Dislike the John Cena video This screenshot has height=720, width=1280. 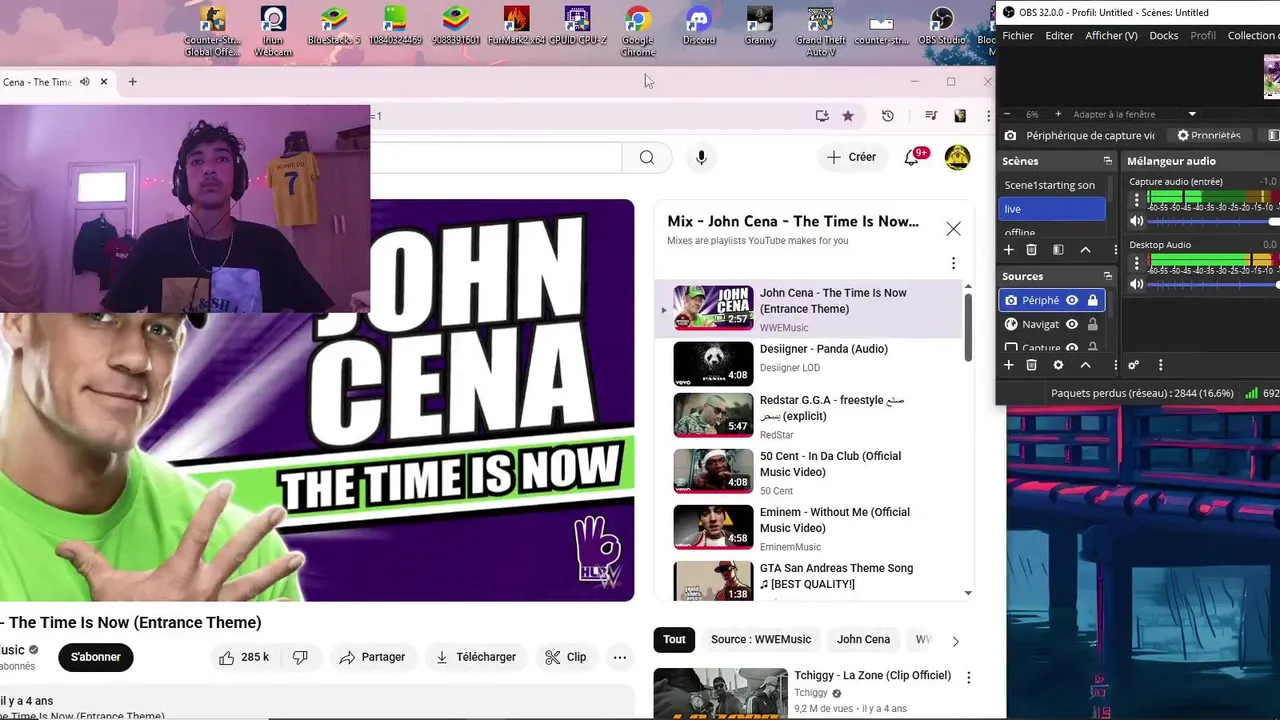click(300, 657)
